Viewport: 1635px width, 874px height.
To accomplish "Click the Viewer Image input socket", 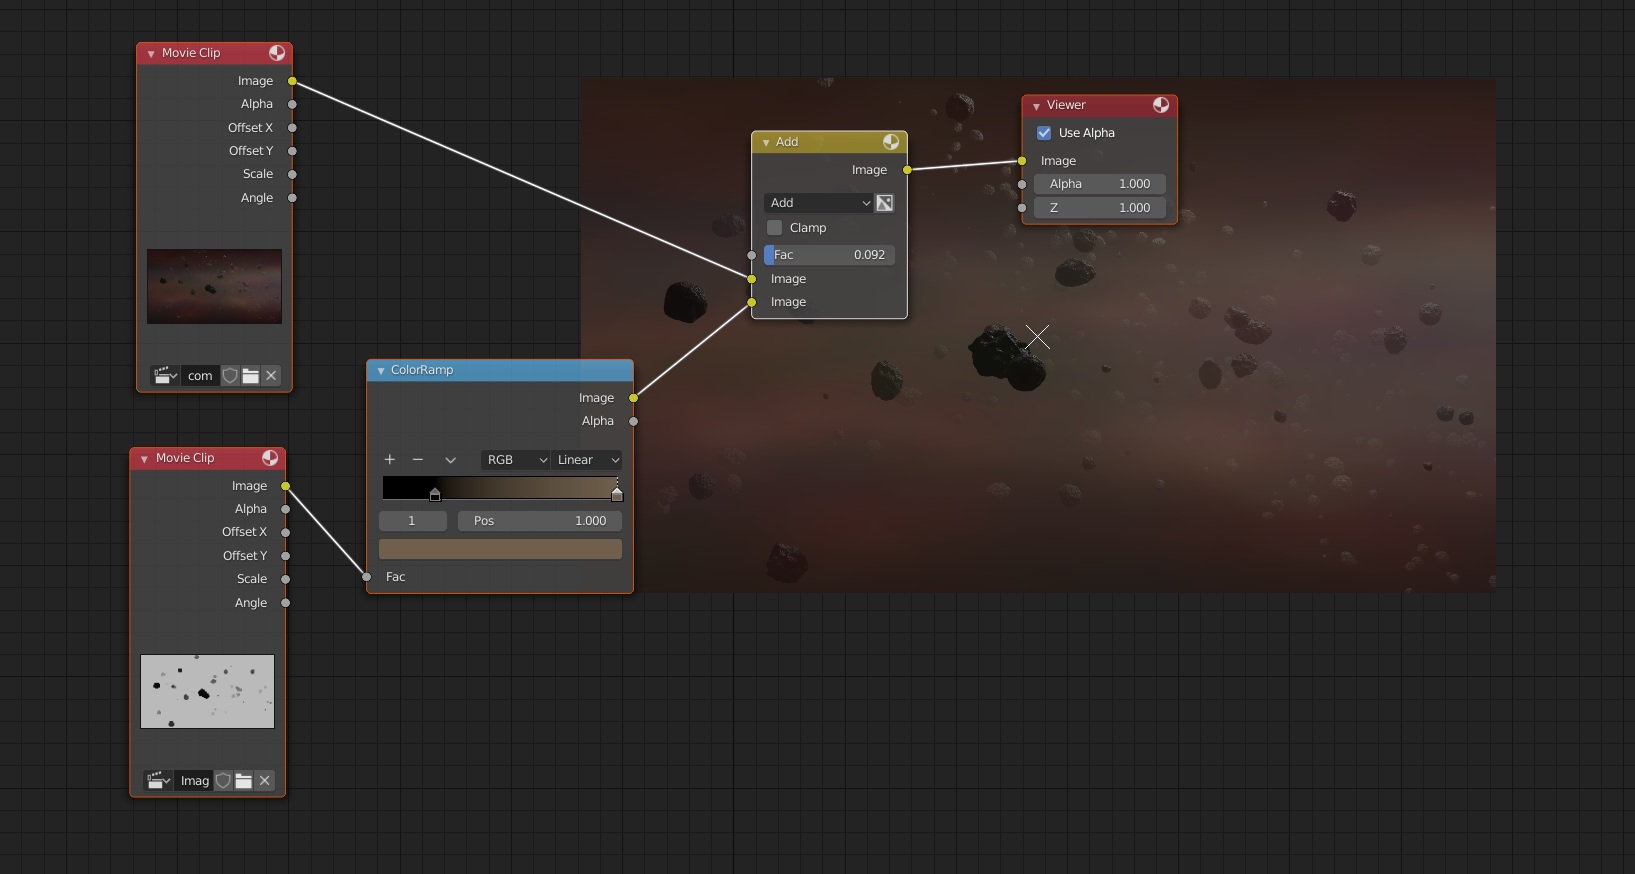I will coord(1022,161).
